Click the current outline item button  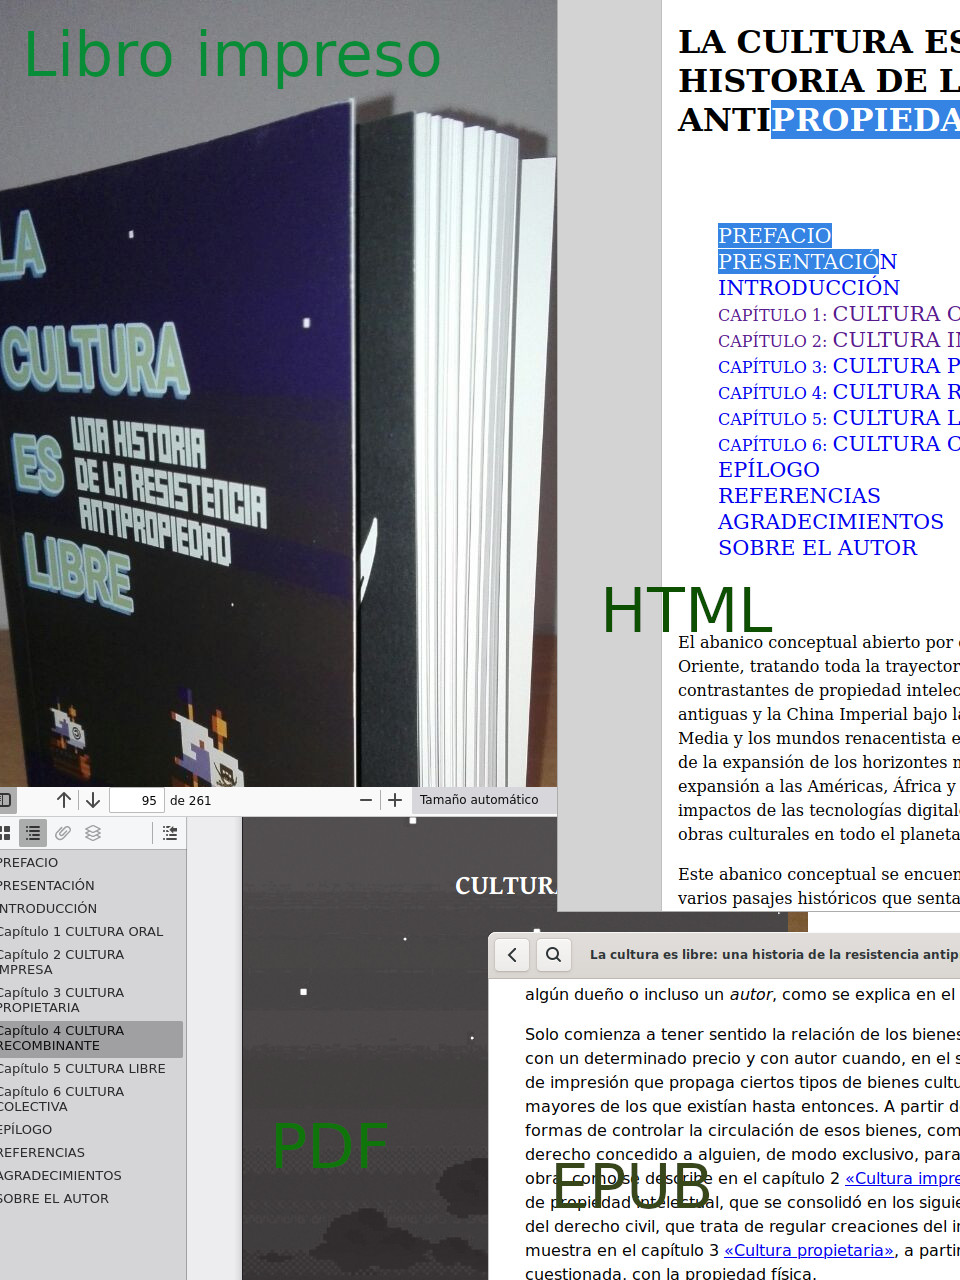(x=170, y=833)
